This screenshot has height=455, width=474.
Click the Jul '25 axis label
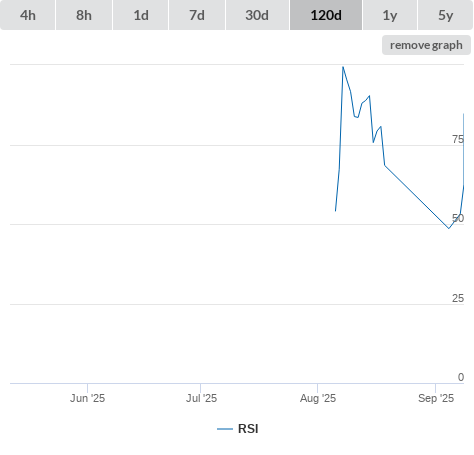pyautogui.click(x=201, y=398)
